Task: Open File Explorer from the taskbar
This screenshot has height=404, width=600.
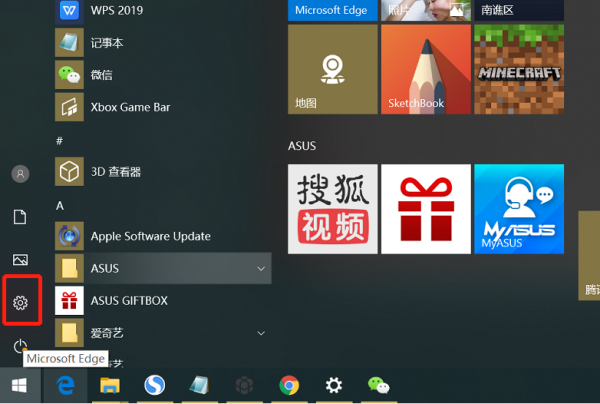Action: tap(110, 385)
